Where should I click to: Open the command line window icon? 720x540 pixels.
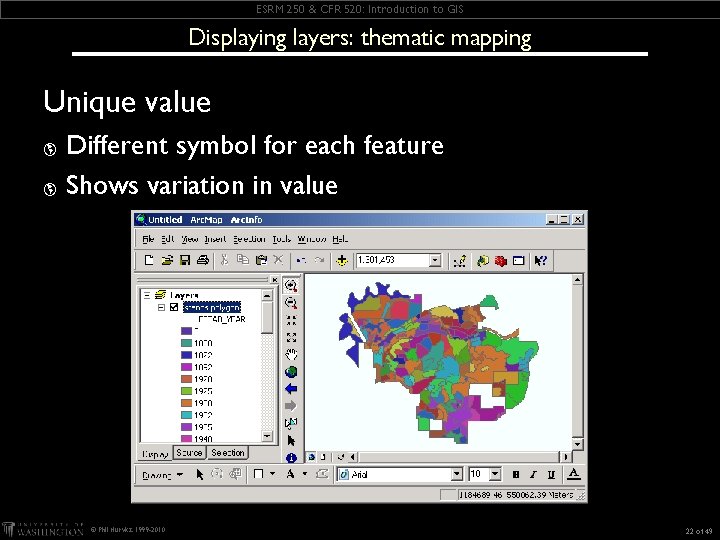[x=518, y=261]
